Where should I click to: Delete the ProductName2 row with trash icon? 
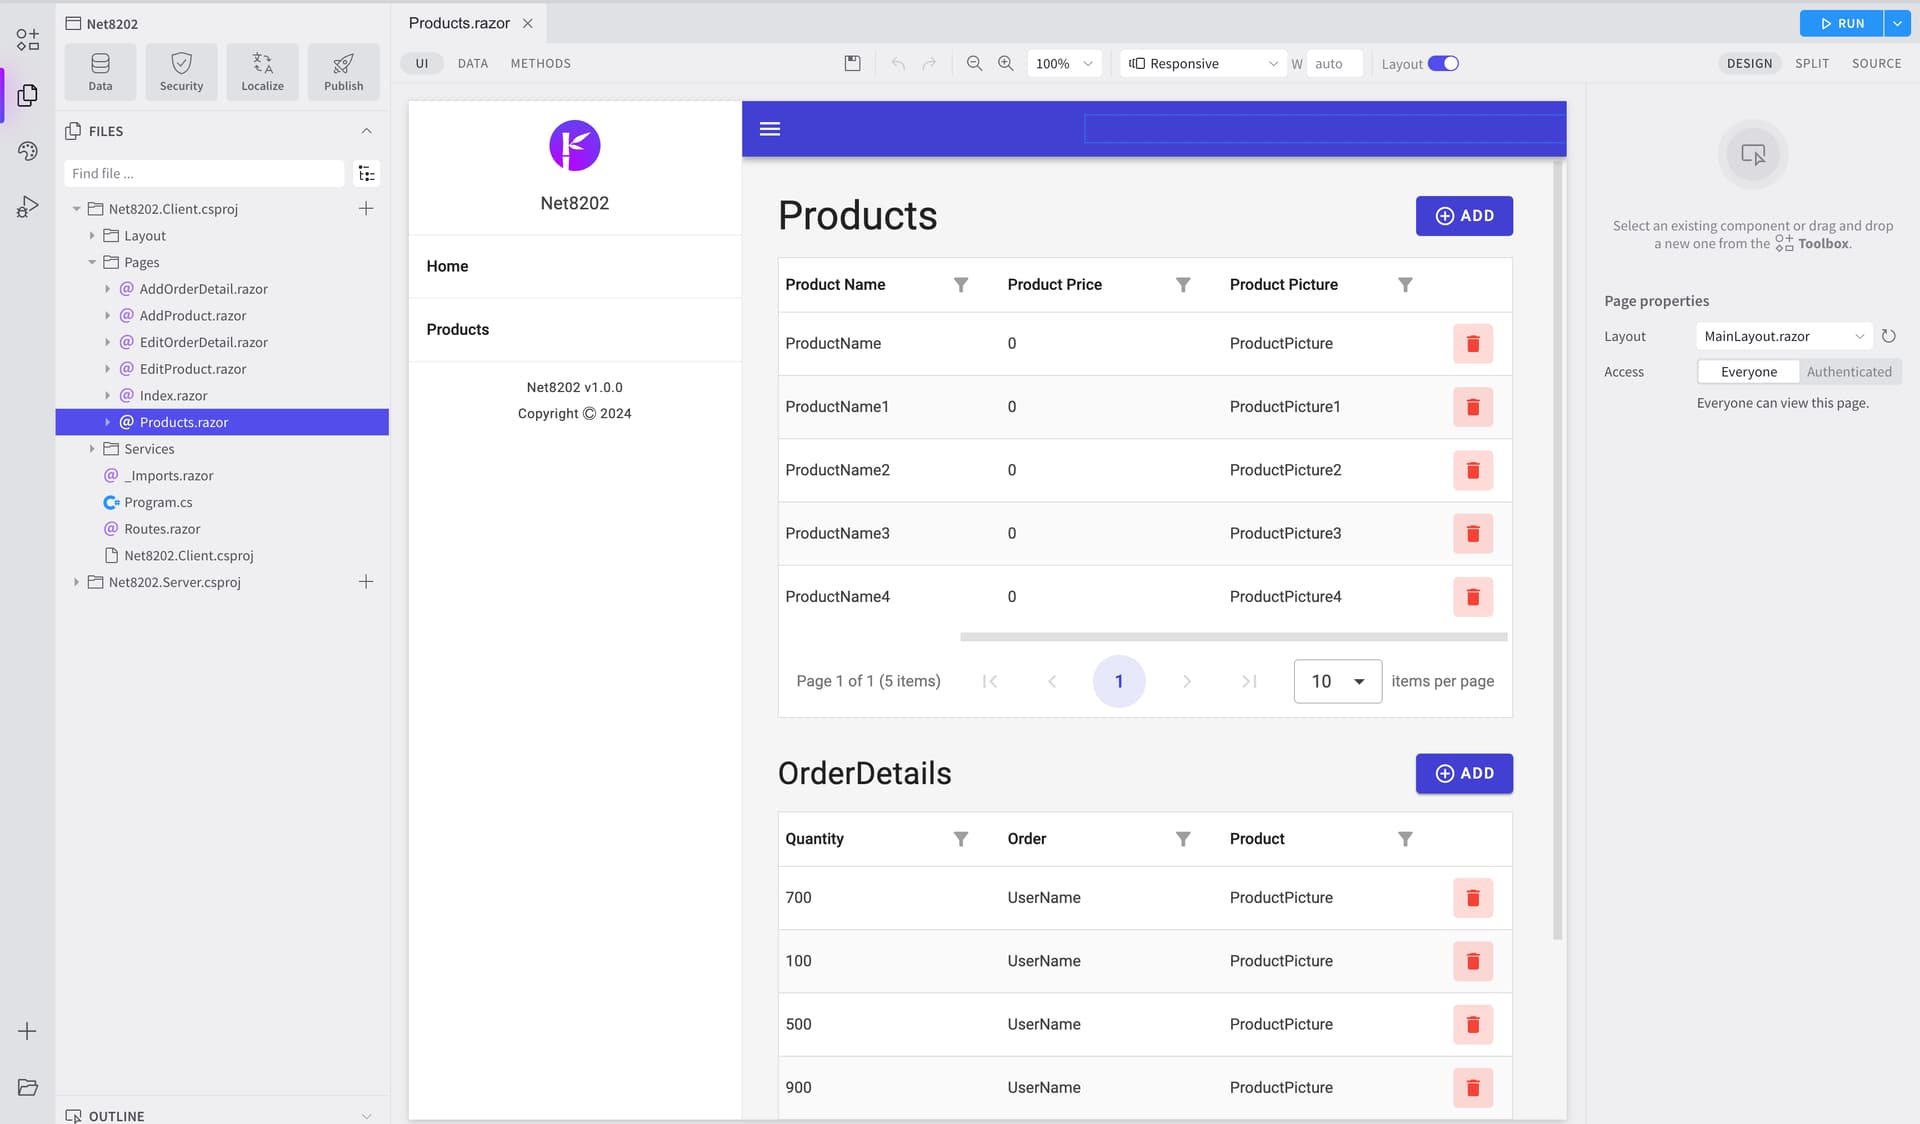tap(1472, 470)
